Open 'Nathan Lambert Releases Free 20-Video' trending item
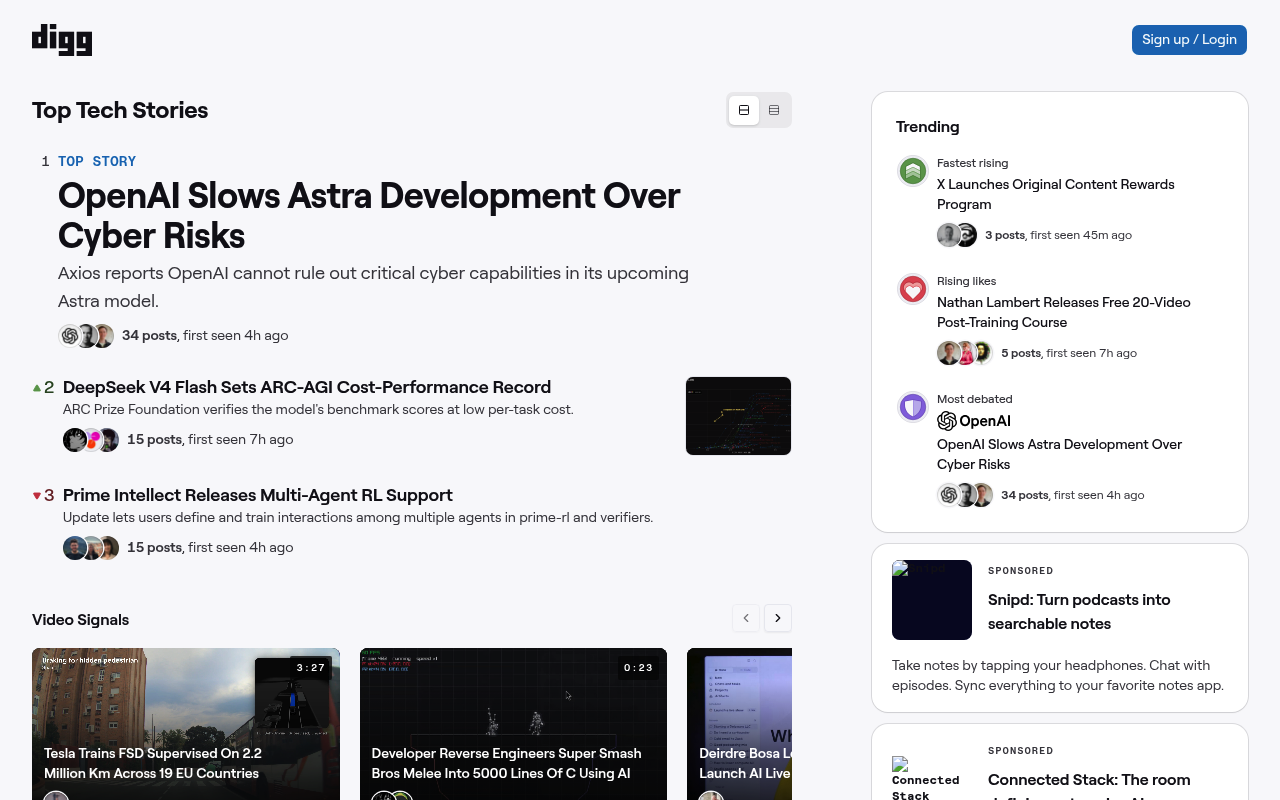1280x800 pixels. 1064,312
